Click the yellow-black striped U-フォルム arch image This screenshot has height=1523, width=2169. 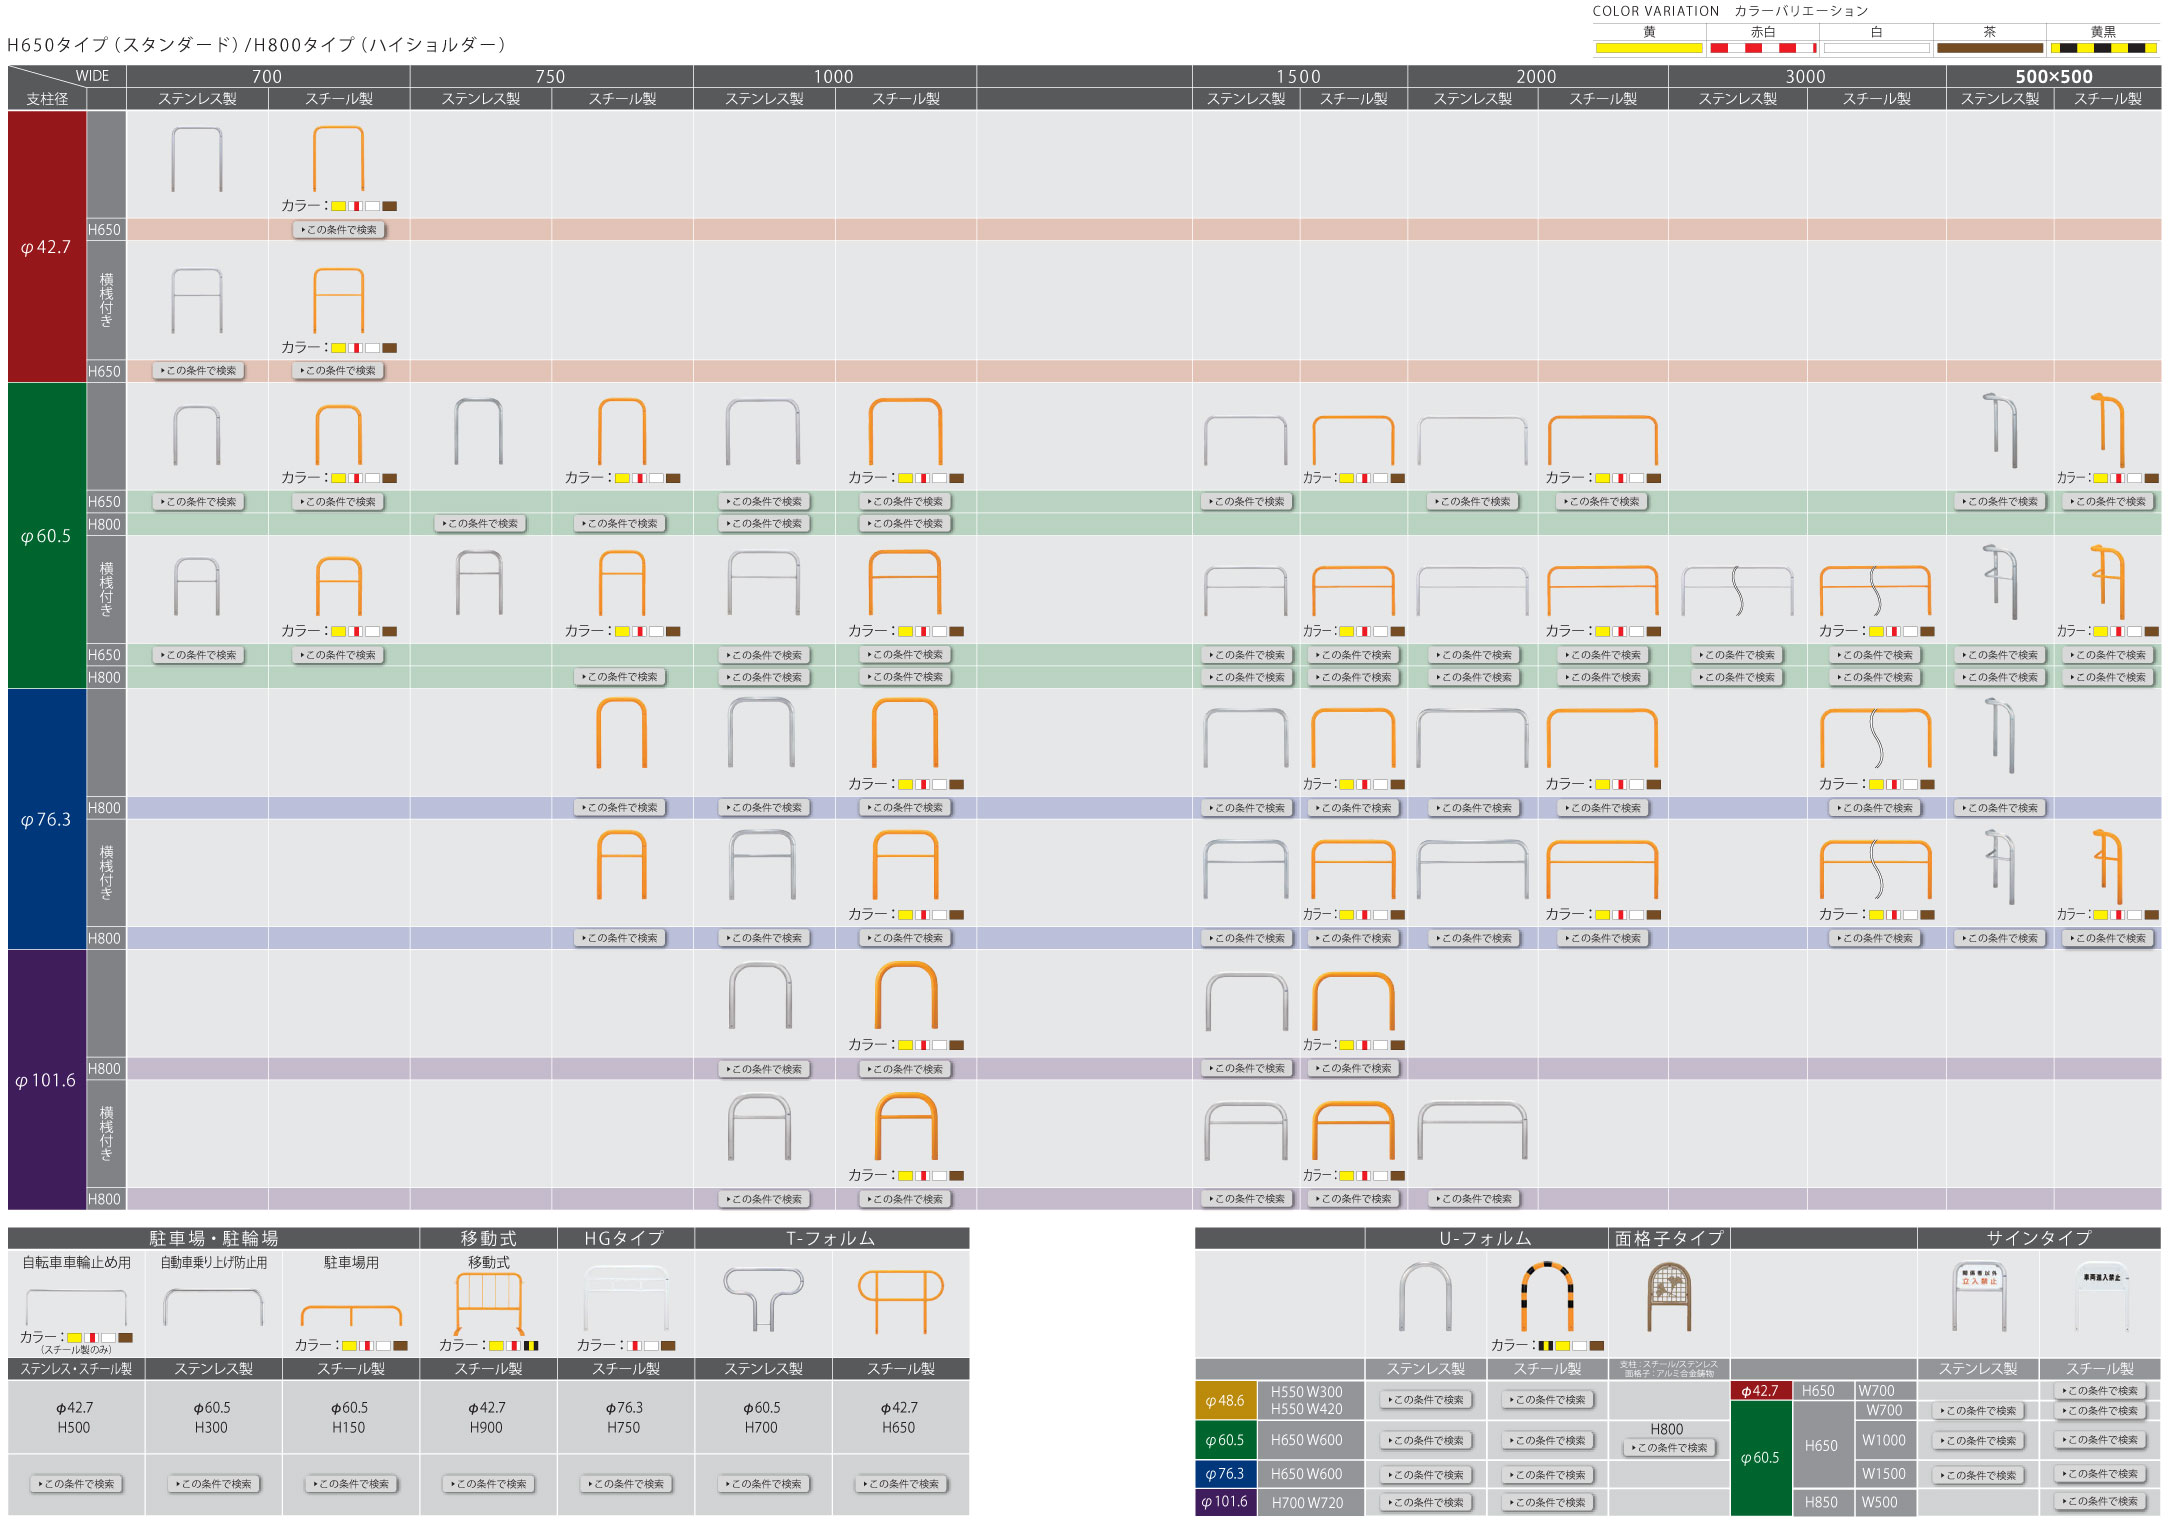(1547, 1296)
